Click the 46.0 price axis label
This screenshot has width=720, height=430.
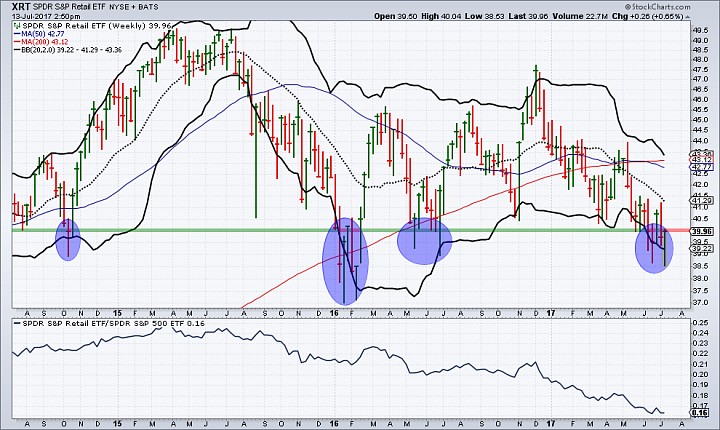click(x=700, y=99)
